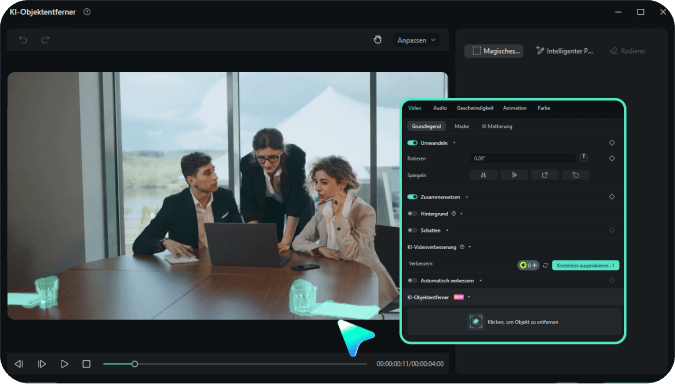This screenshot has width=675, height=384.
Task: Click the help icon beside KI-Objektentferner title
Action: point(87,12)
